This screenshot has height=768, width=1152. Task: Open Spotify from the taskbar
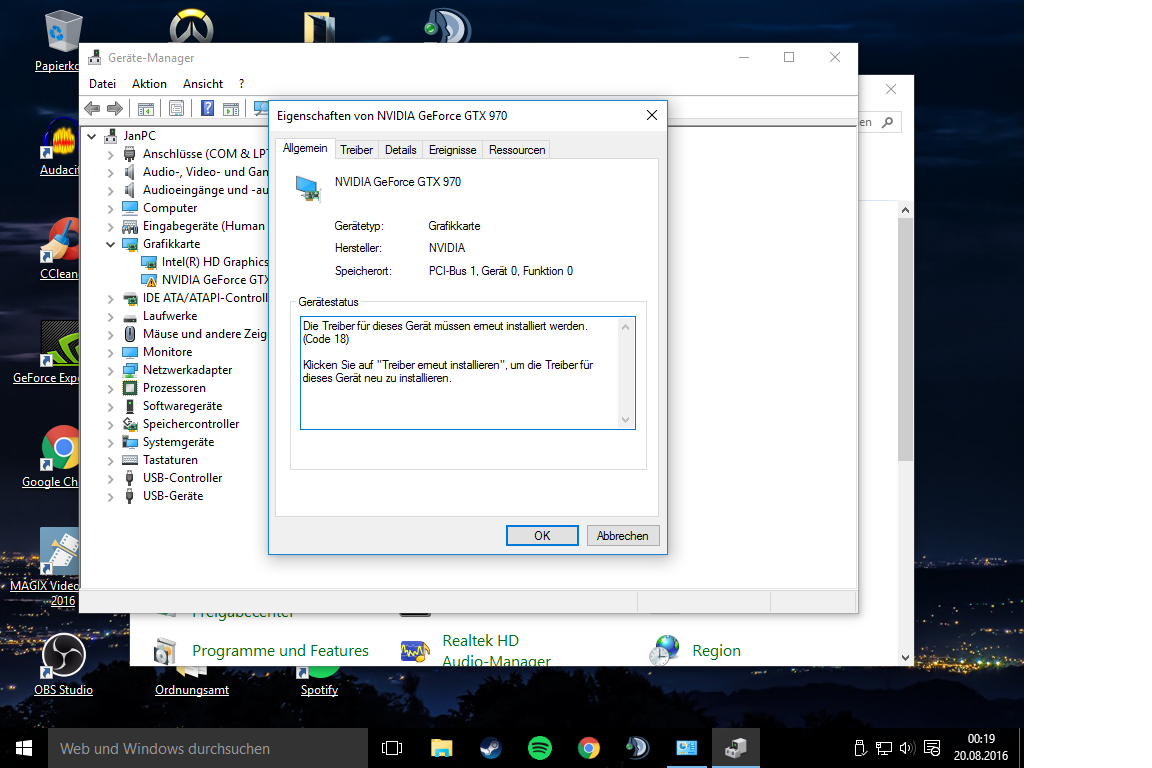[x=540, y=748]
